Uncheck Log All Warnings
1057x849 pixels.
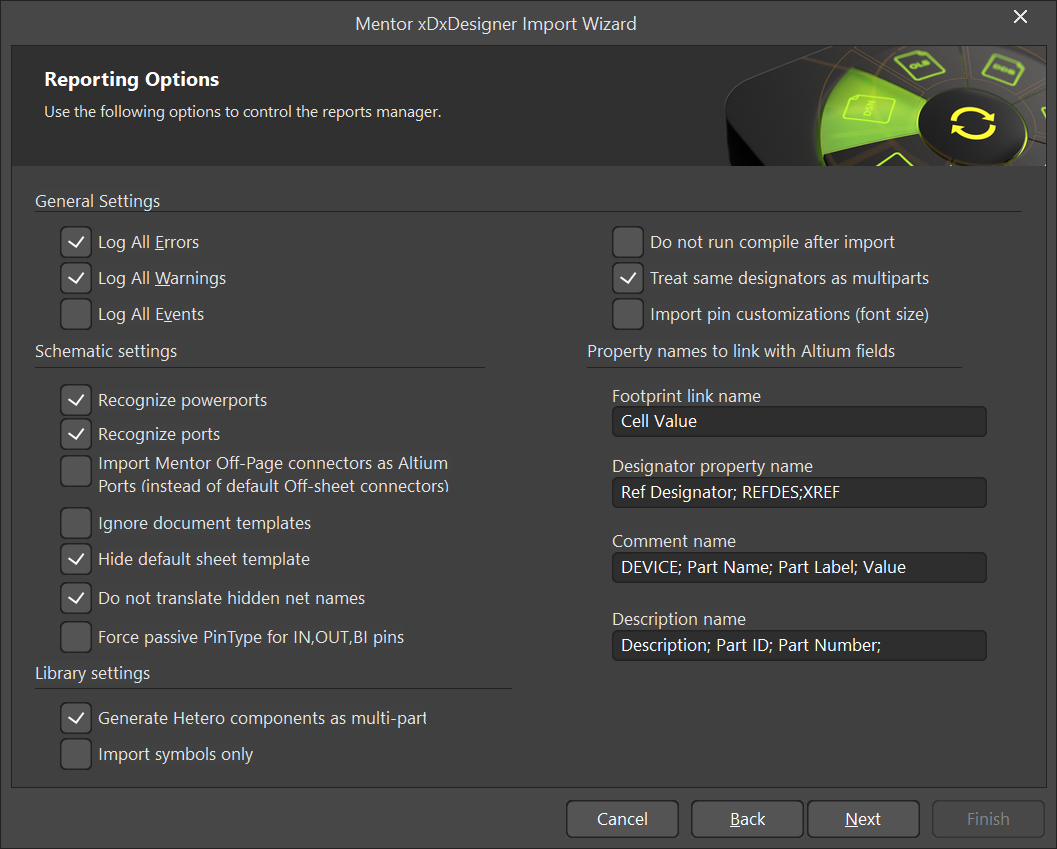click(76, 278)
